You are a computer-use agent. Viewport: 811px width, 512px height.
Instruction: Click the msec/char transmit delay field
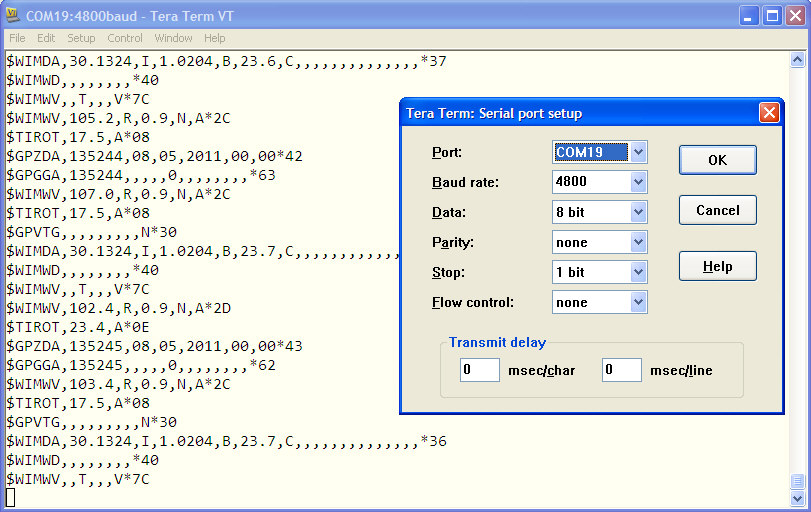pos(479,370)
